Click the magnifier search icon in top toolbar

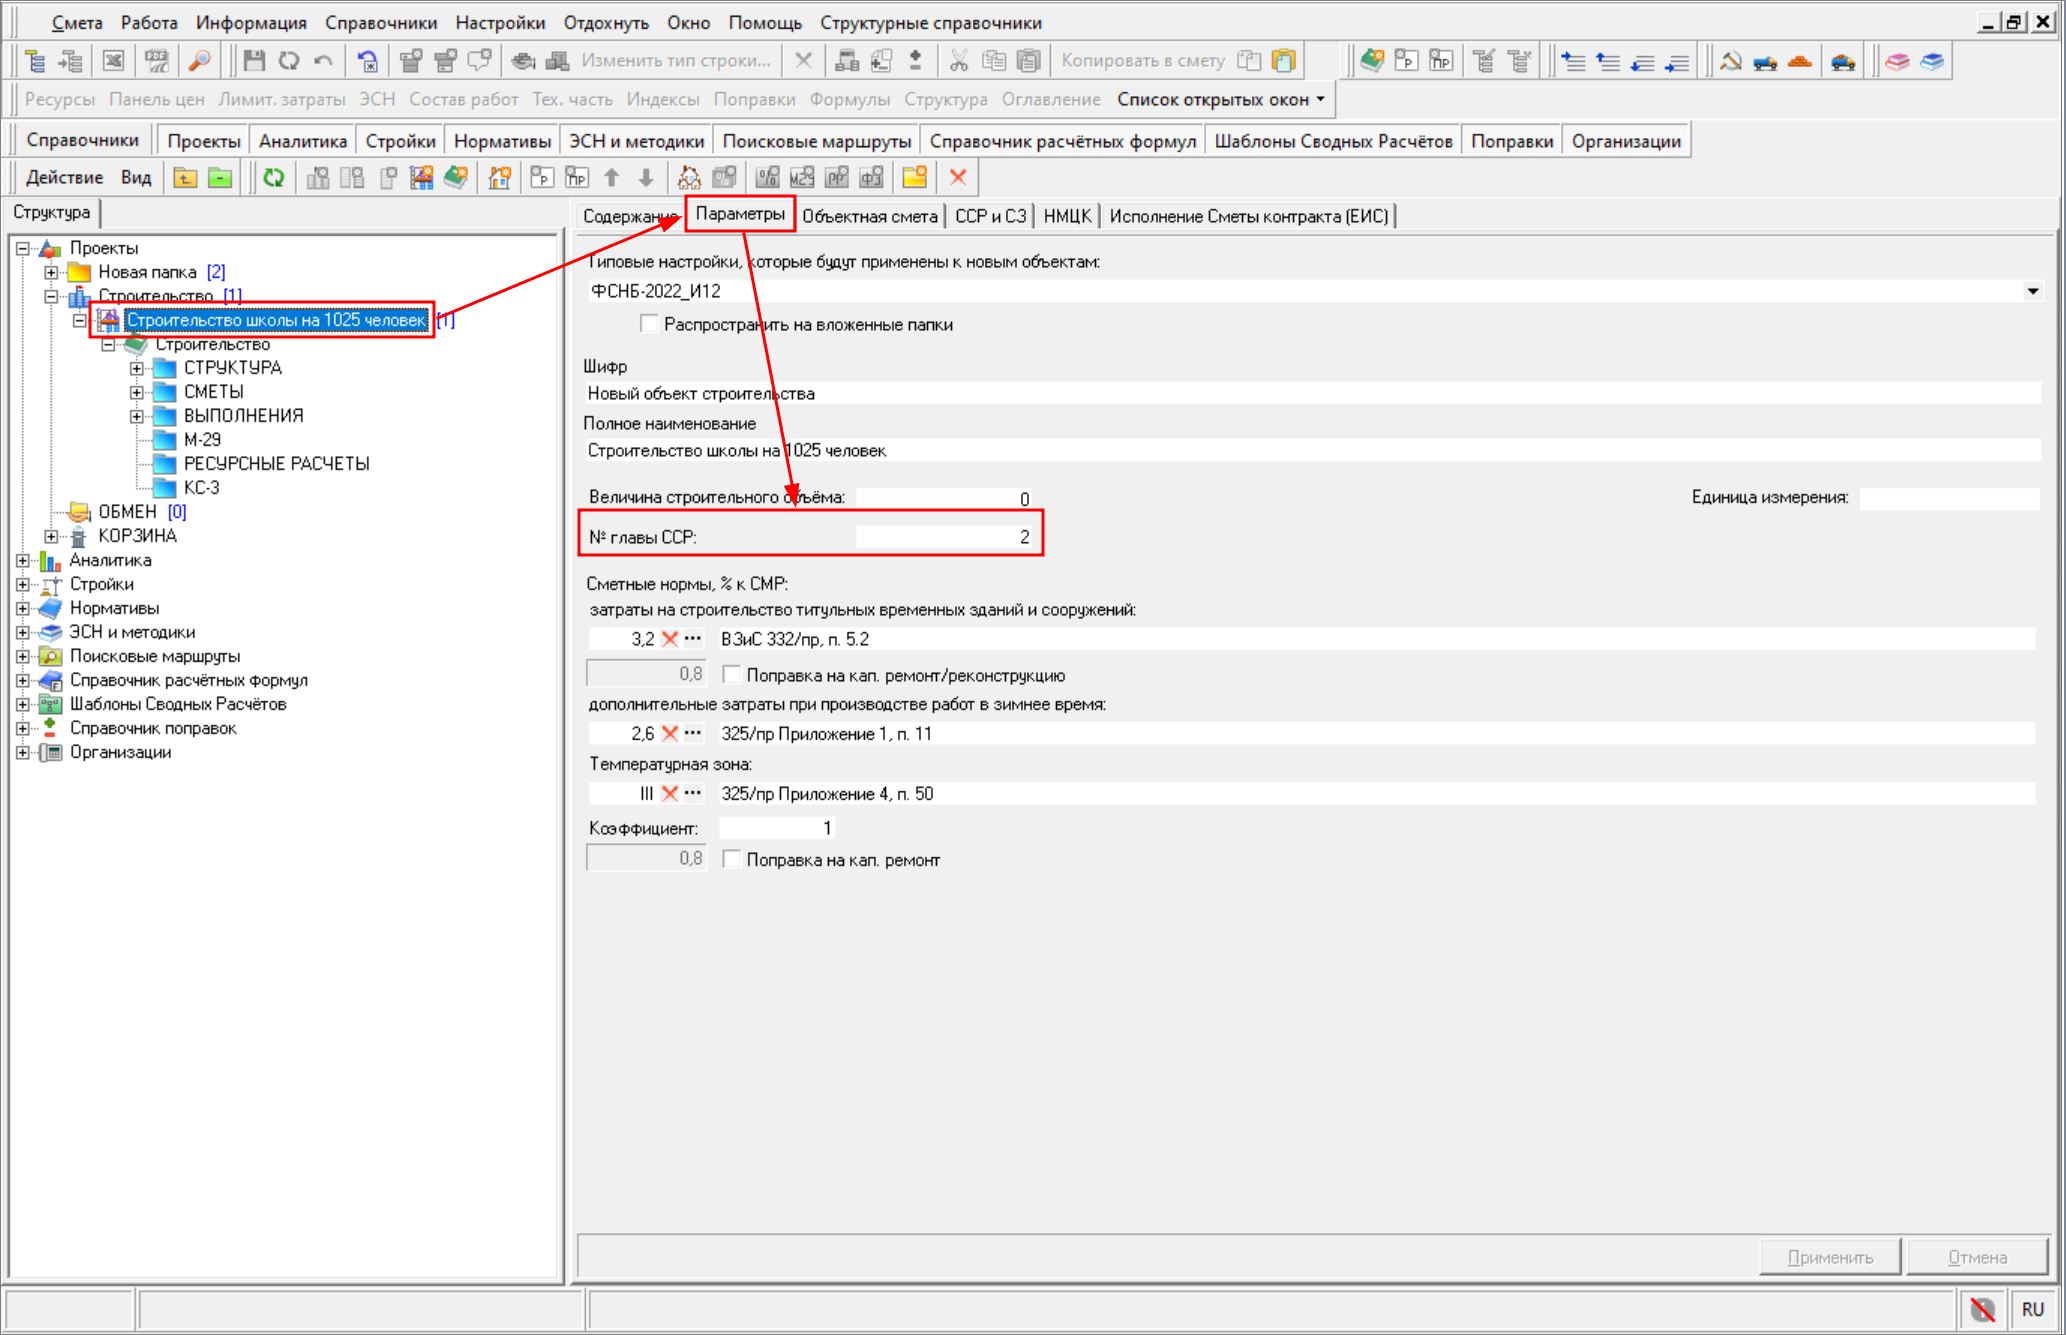(200, 61)
